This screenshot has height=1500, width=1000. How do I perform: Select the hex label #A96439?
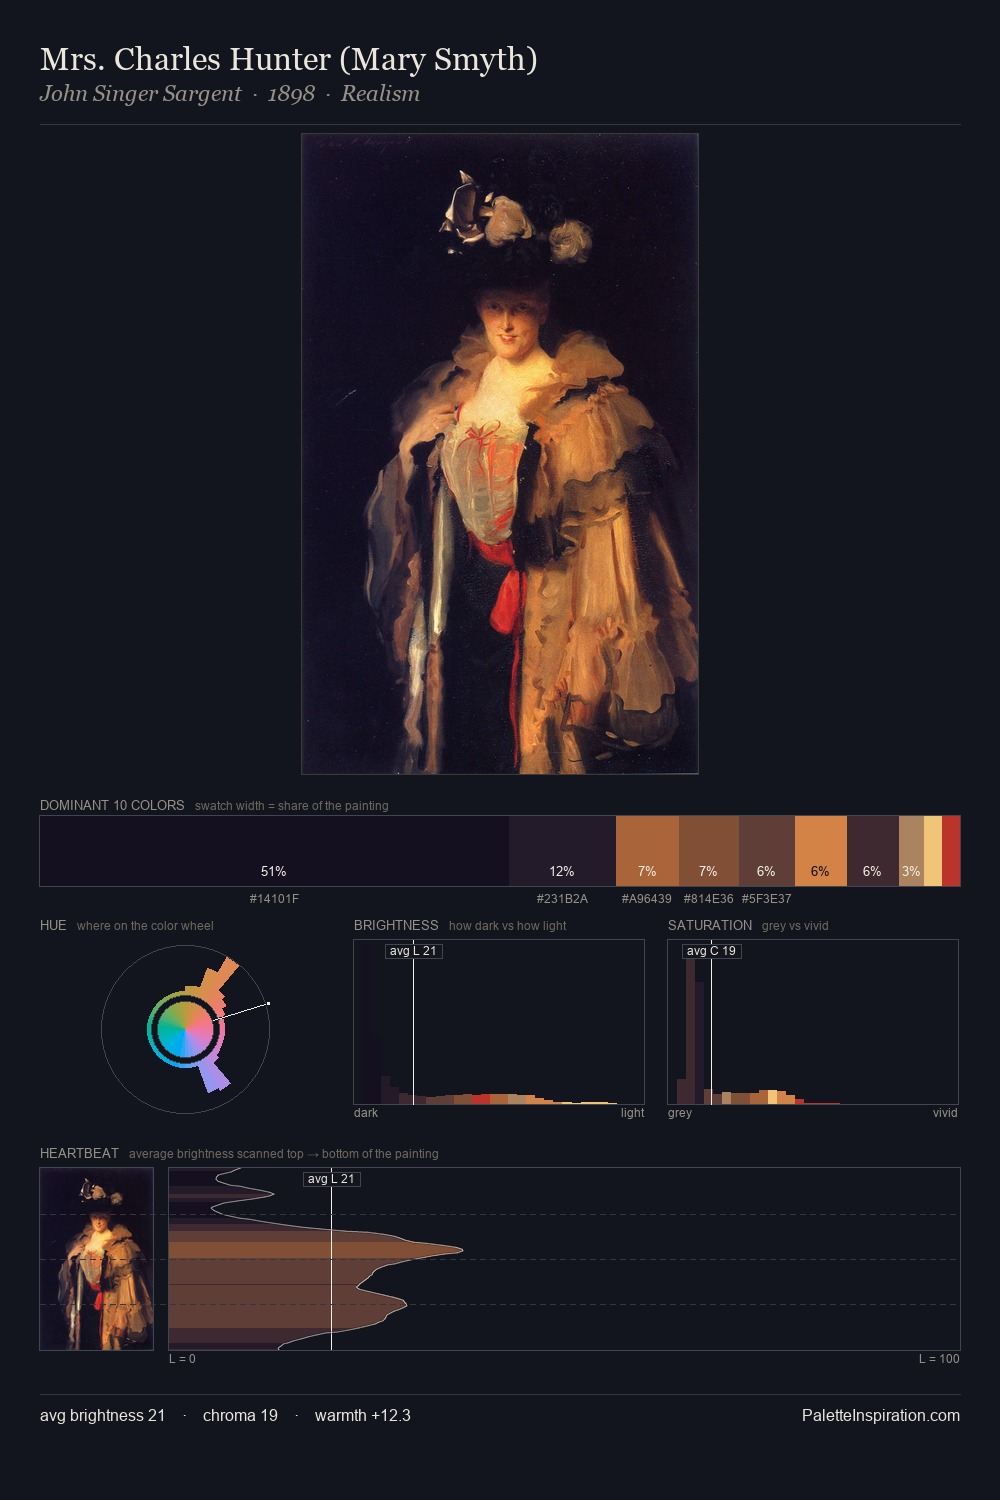pyautogui.click(x=647, y=899)
